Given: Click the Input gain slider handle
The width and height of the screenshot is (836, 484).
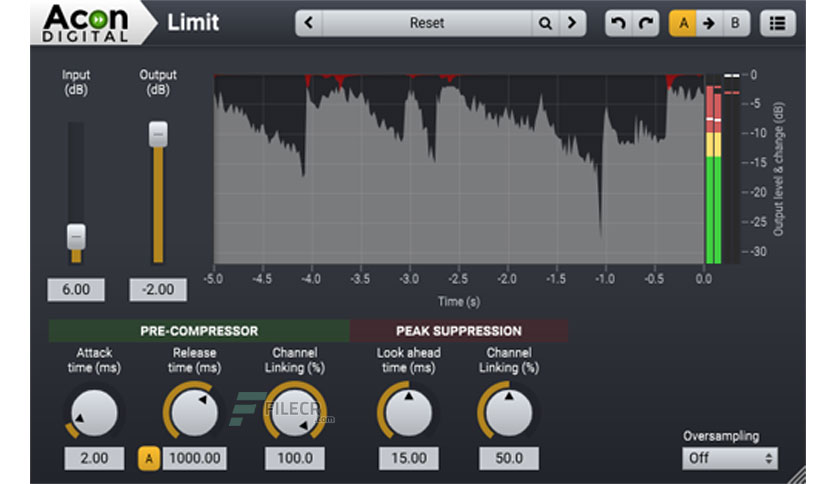Looking at the screenshot, I should point(76,237).
